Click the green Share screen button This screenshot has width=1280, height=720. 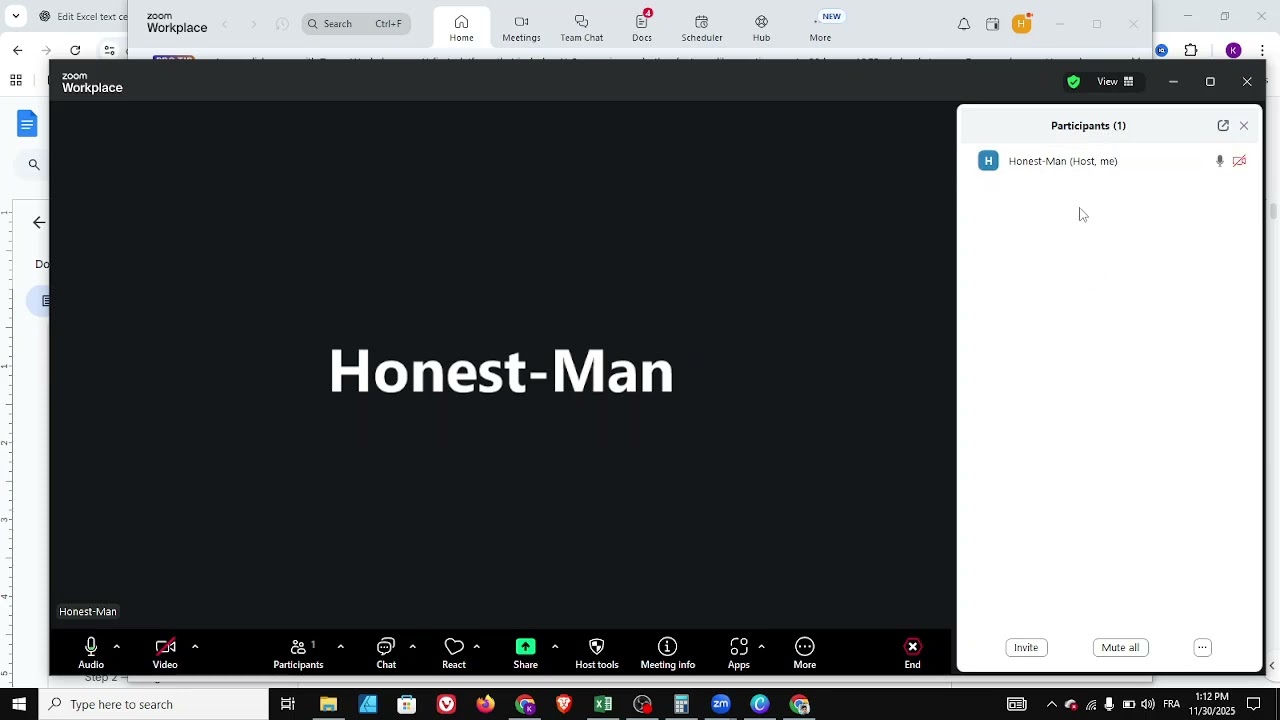[525, 653]
